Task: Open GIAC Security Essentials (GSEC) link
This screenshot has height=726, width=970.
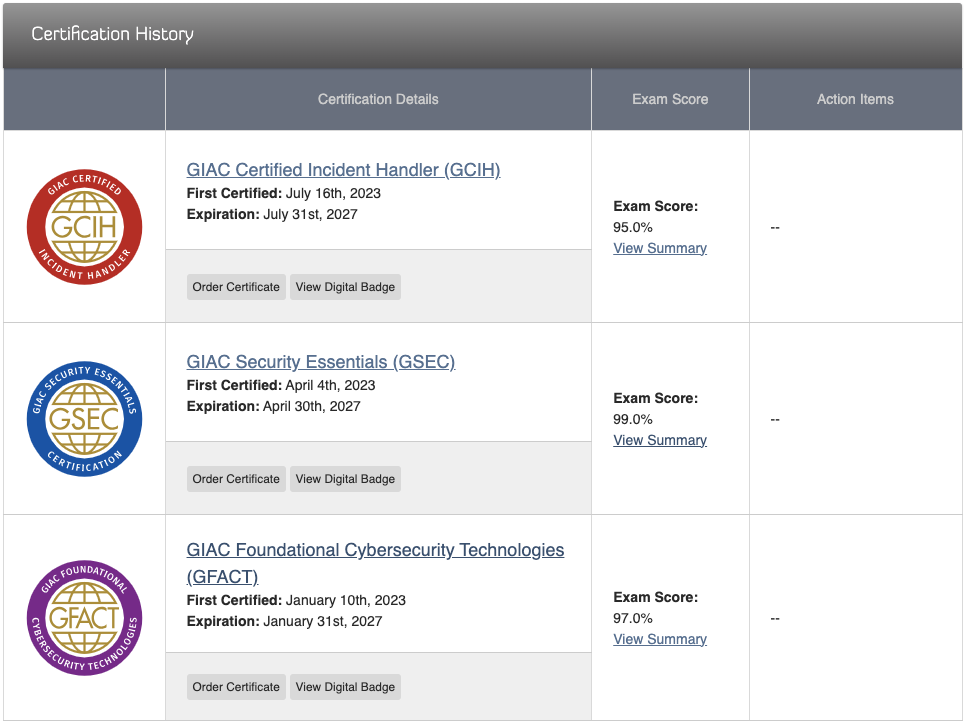Action: 320,362
